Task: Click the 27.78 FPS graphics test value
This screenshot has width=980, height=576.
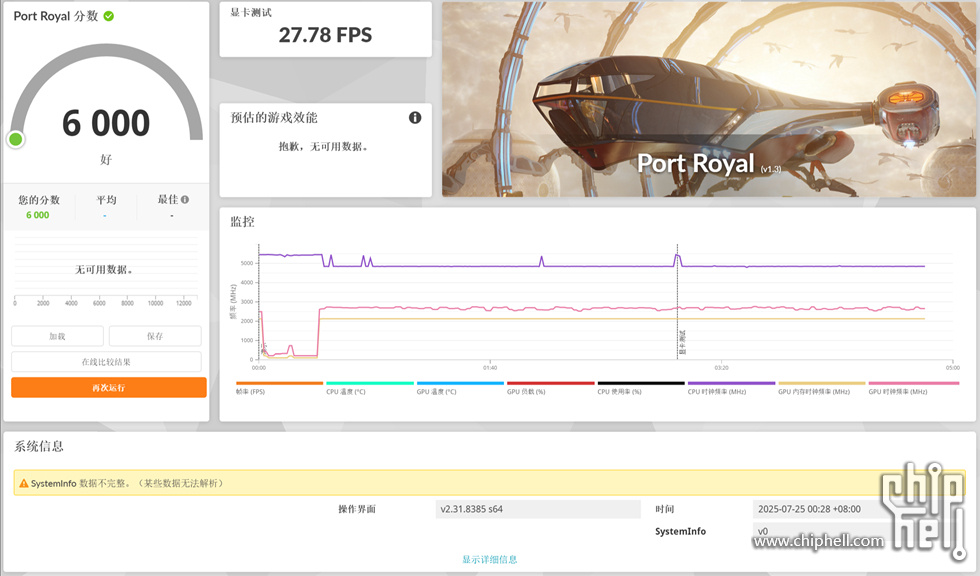Action: [x=325, y=35]
